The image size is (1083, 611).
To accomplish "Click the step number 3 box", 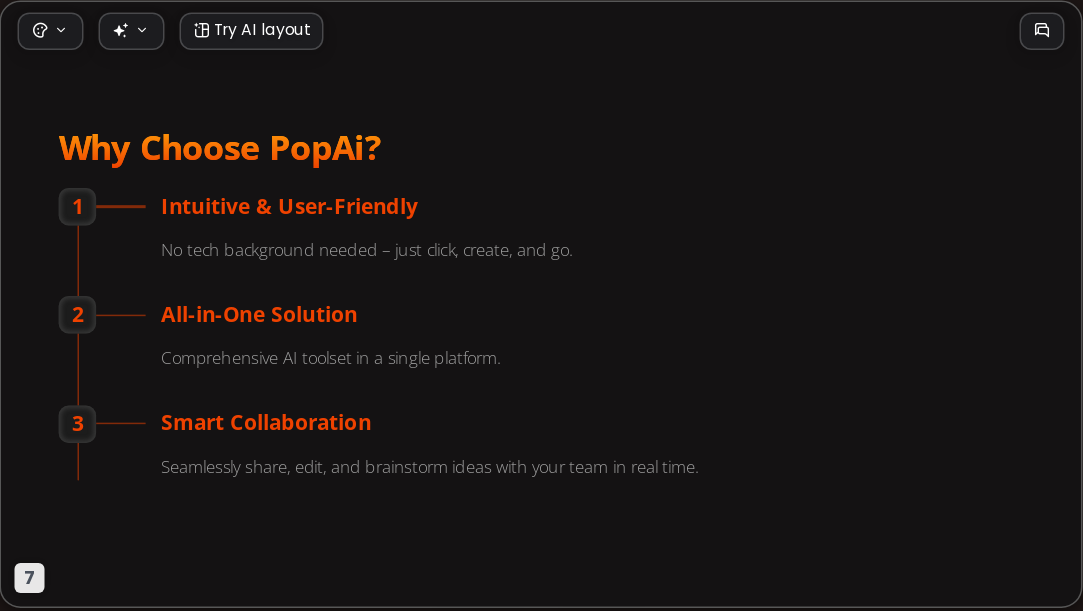I will [x=77, y=423].
